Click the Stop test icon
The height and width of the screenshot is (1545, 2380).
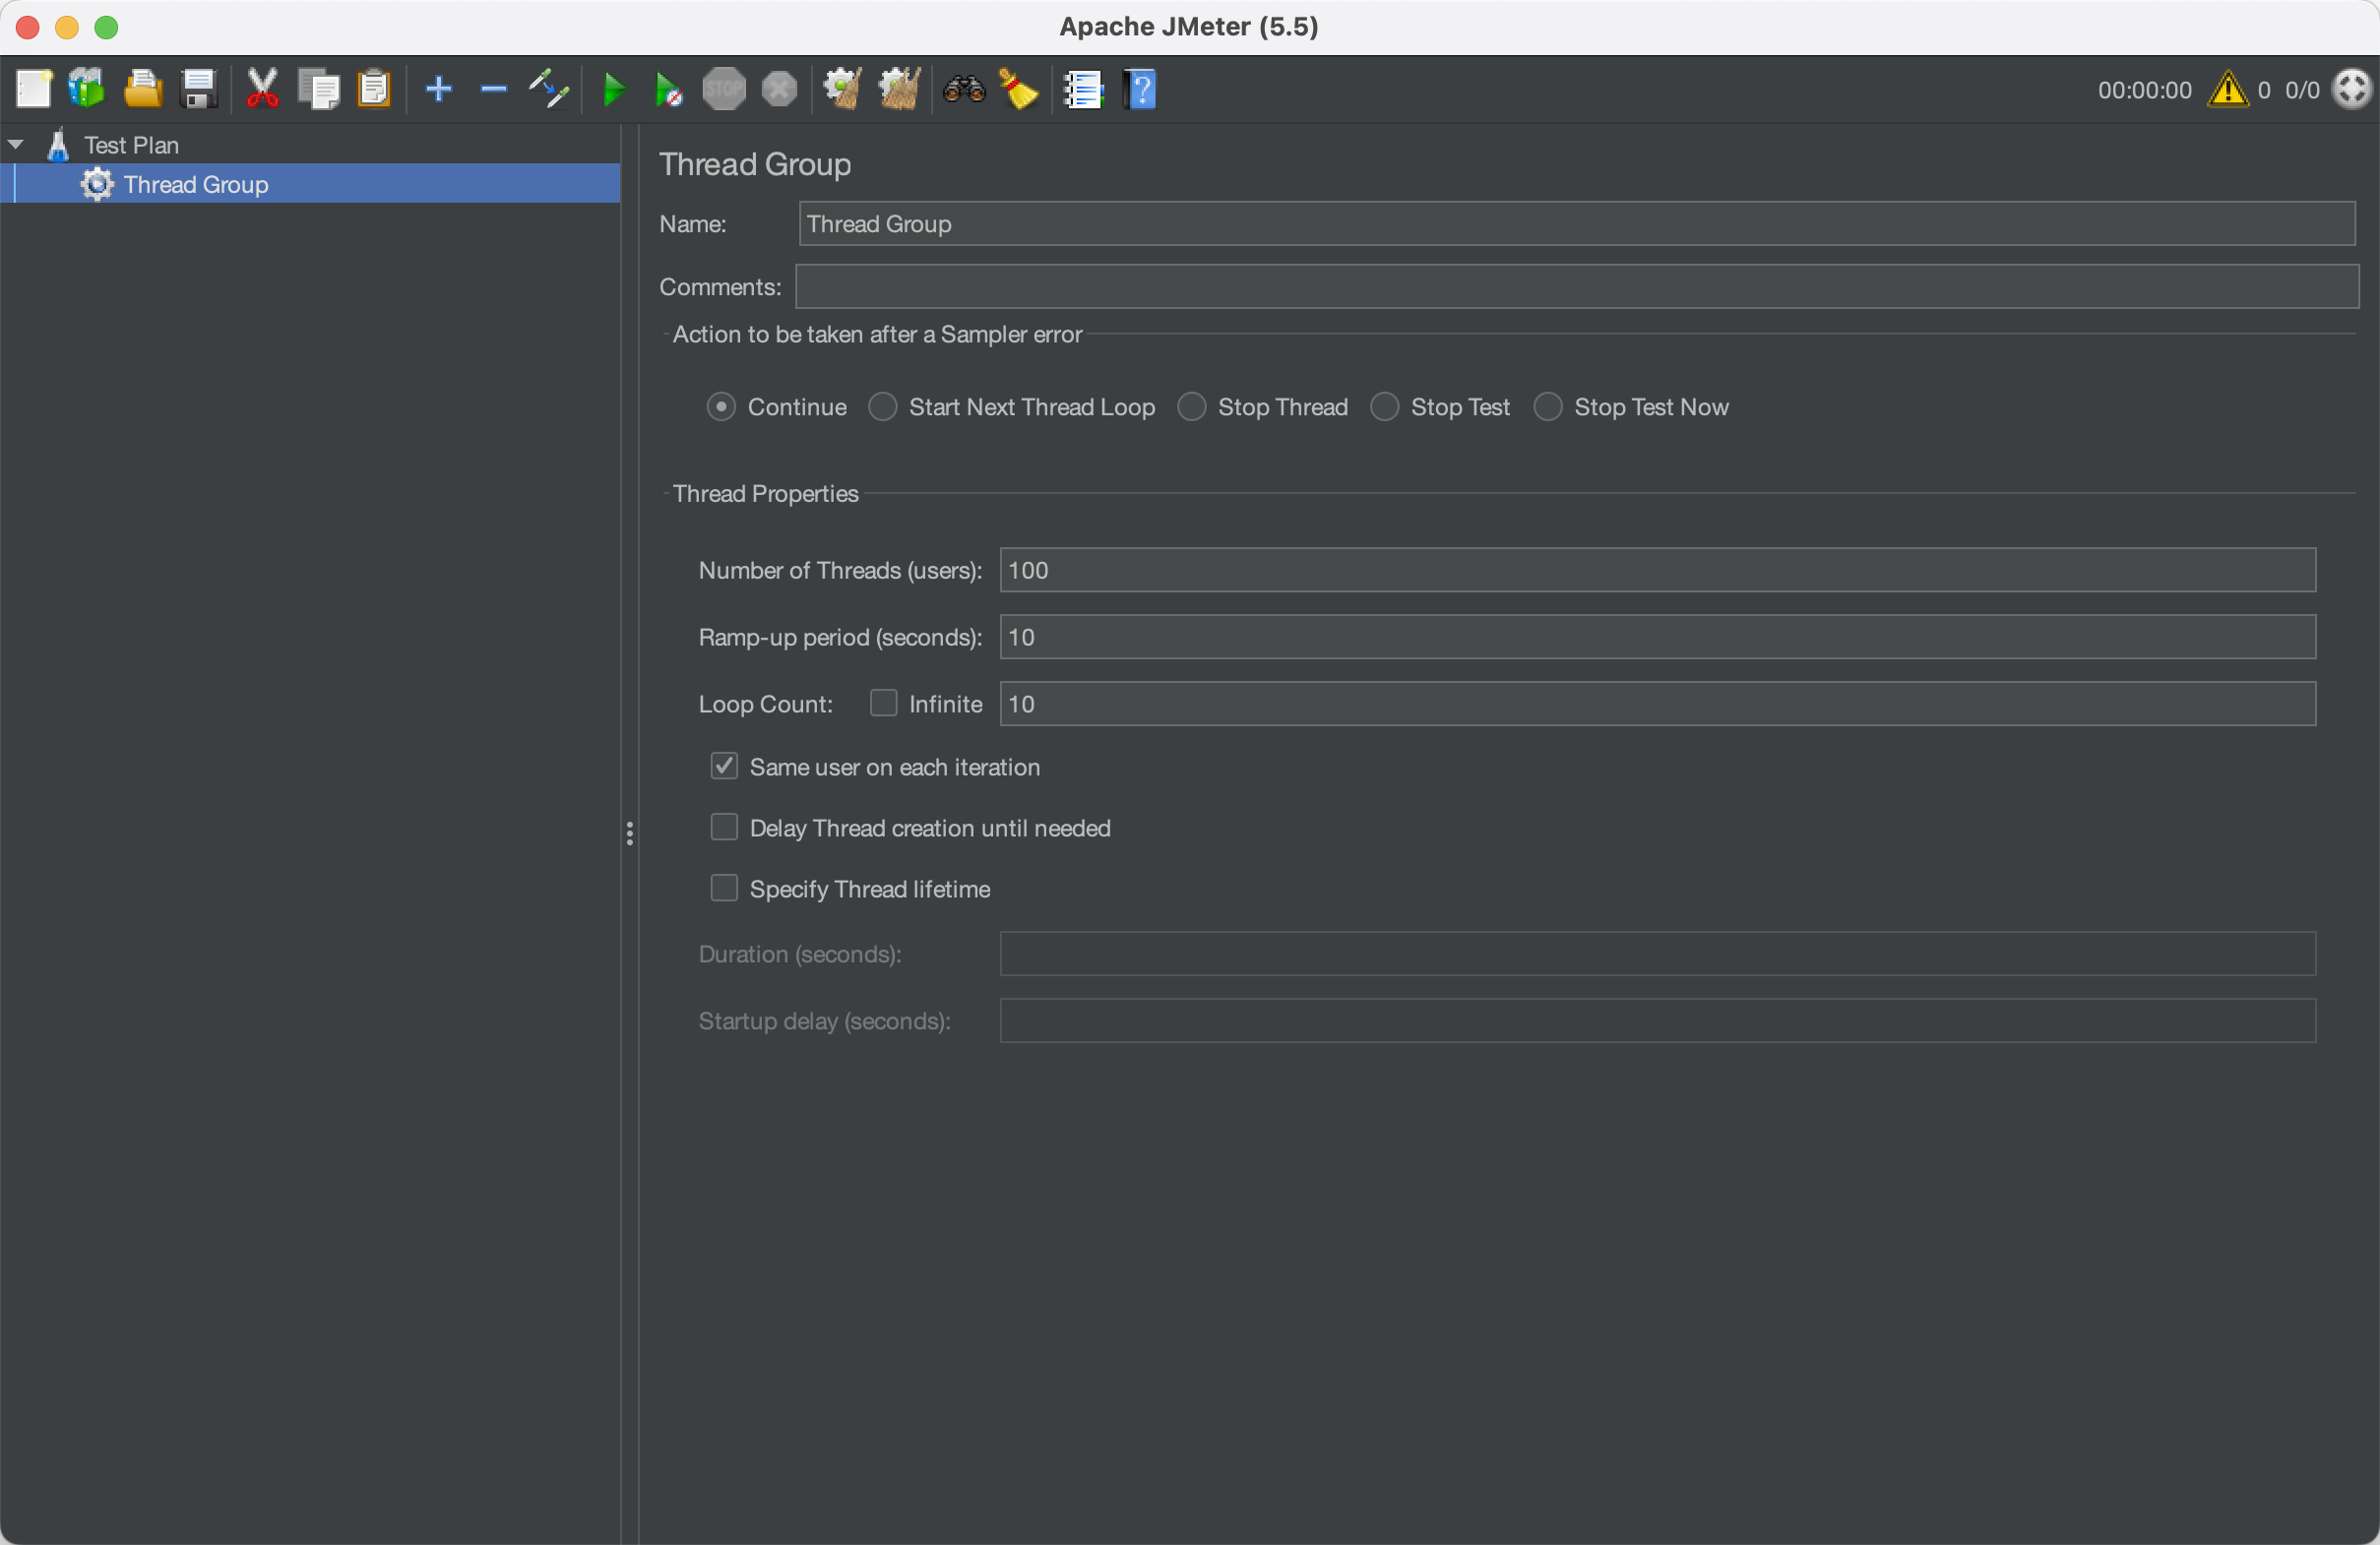pyautogui.click(x=724, y=89)
